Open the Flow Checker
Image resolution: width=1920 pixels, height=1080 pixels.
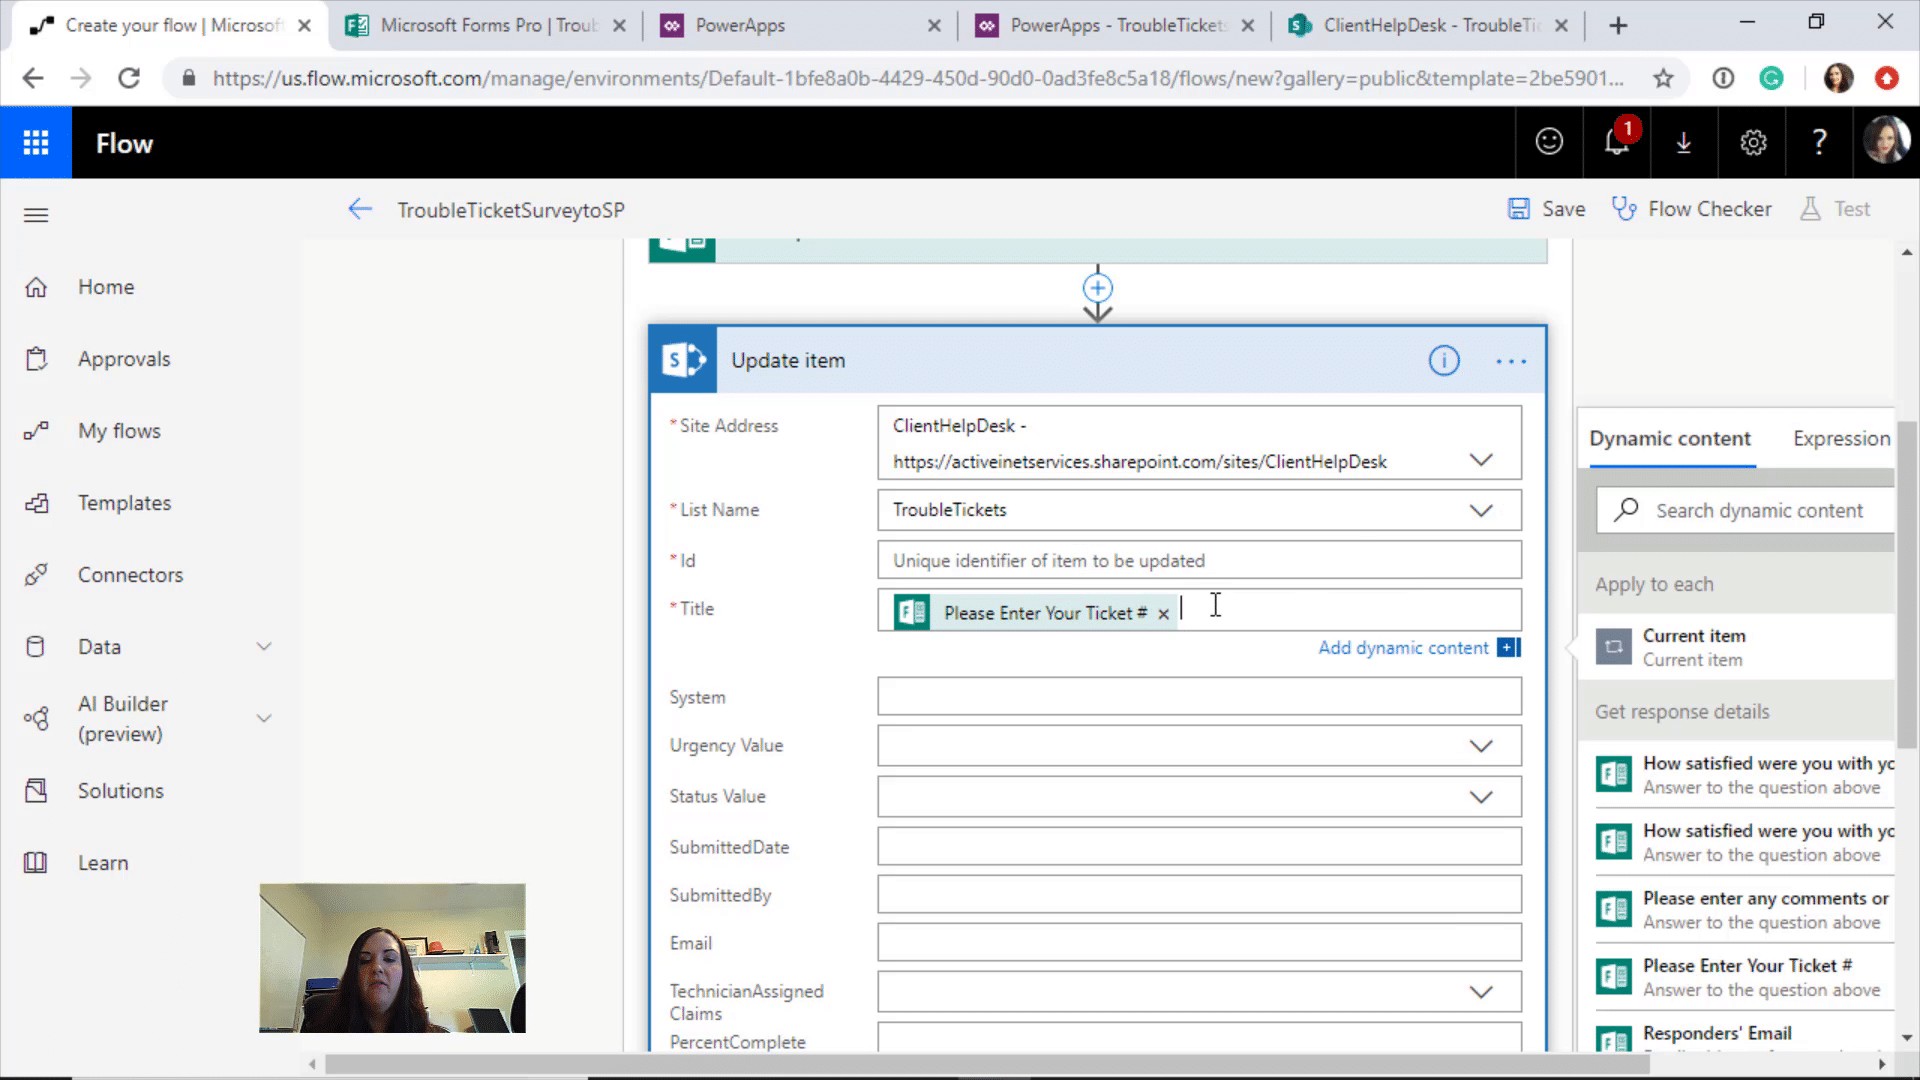point(1691,209)
